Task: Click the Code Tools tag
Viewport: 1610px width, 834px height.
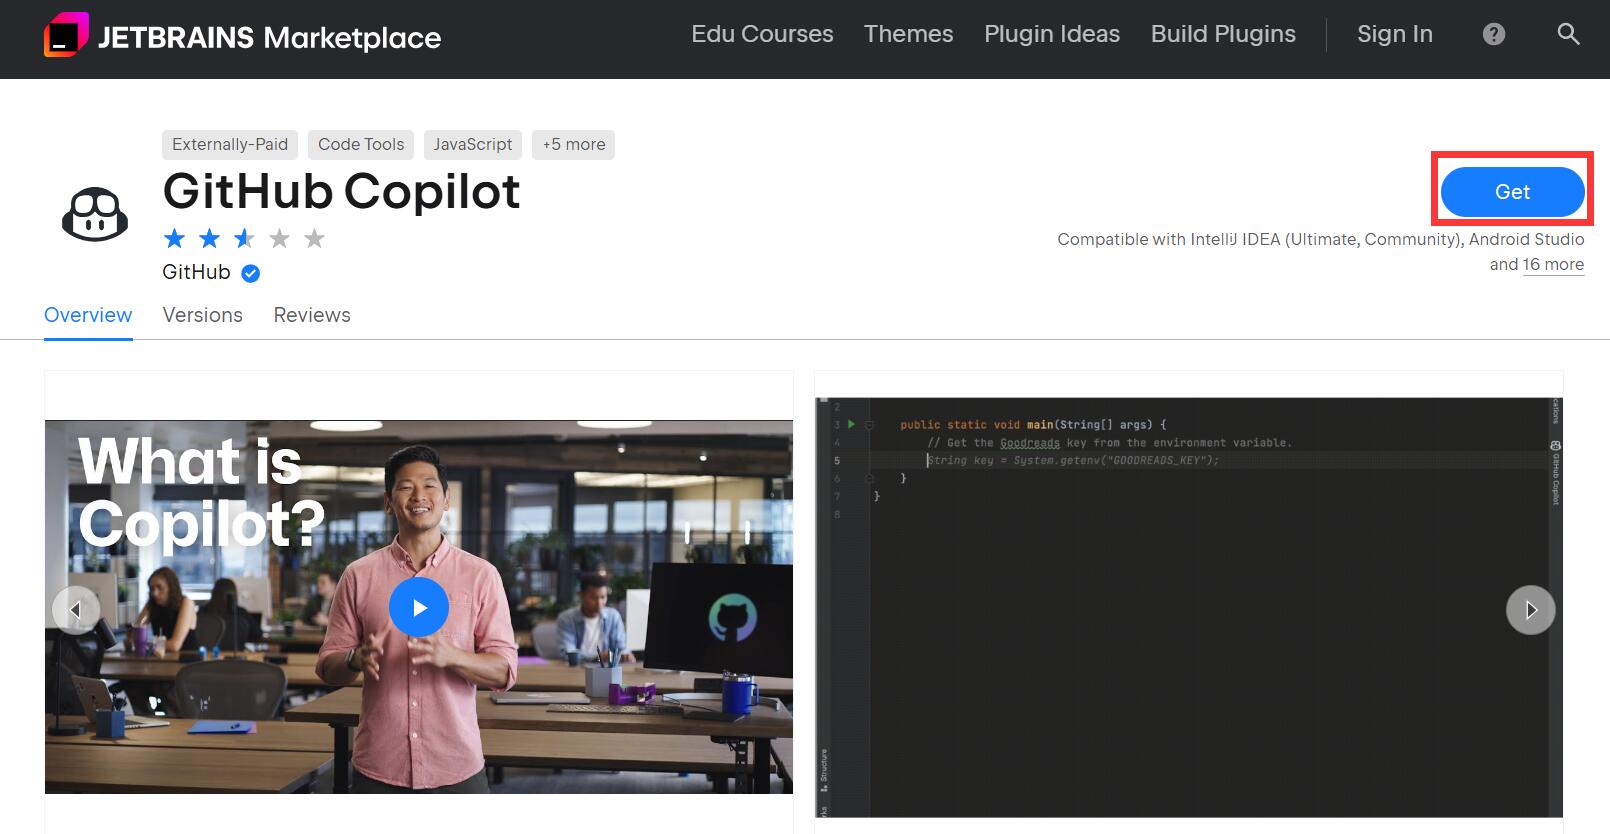Action: (x=361, y=144)
